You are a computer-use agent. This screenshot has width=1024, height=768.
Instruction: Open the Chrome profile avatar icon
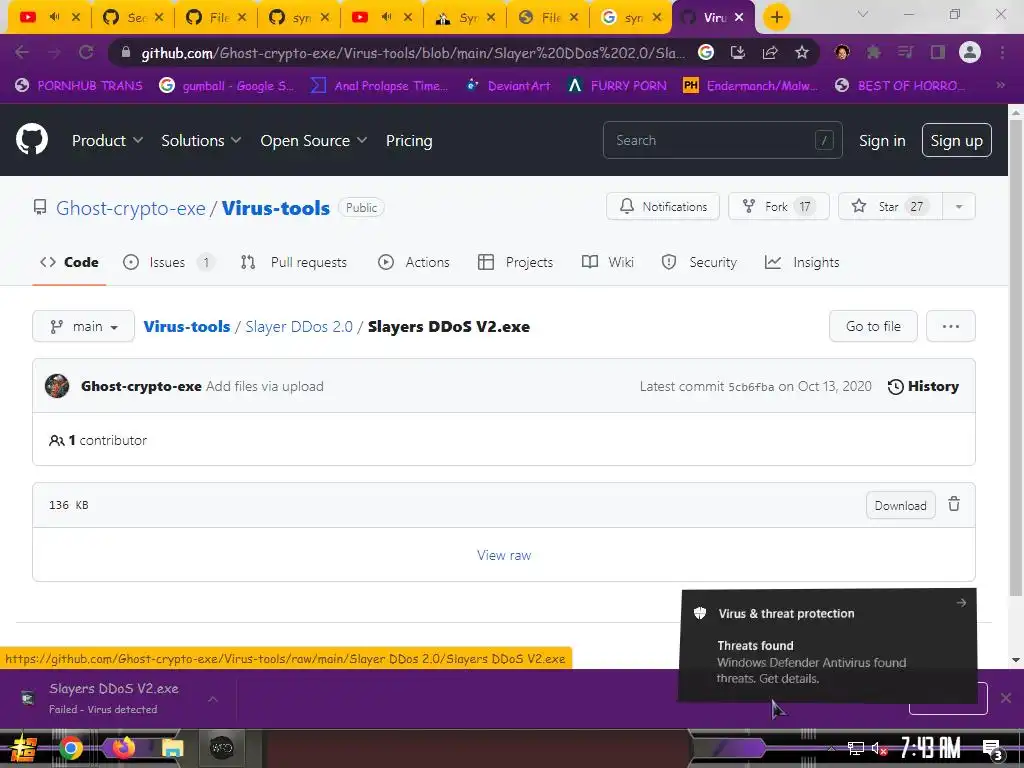[970, 52]
